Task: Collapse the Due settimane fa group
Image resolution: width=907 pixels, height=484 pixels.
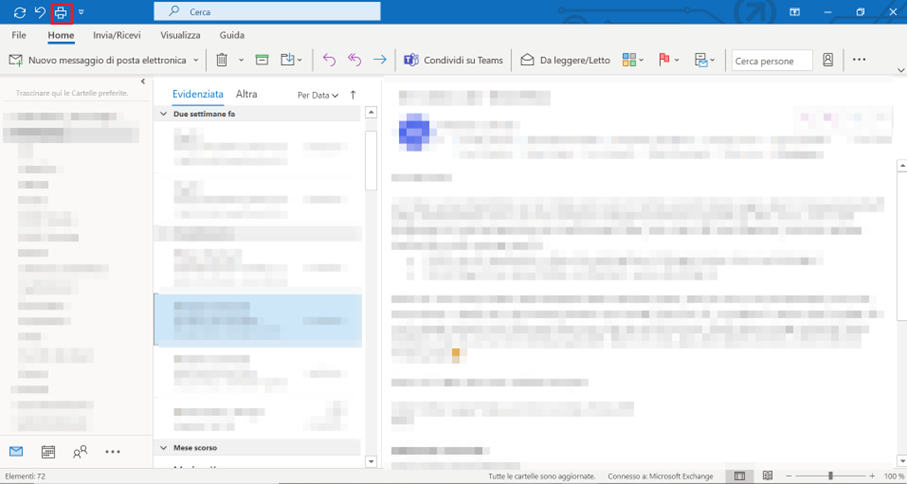Action: click(164, 114)
